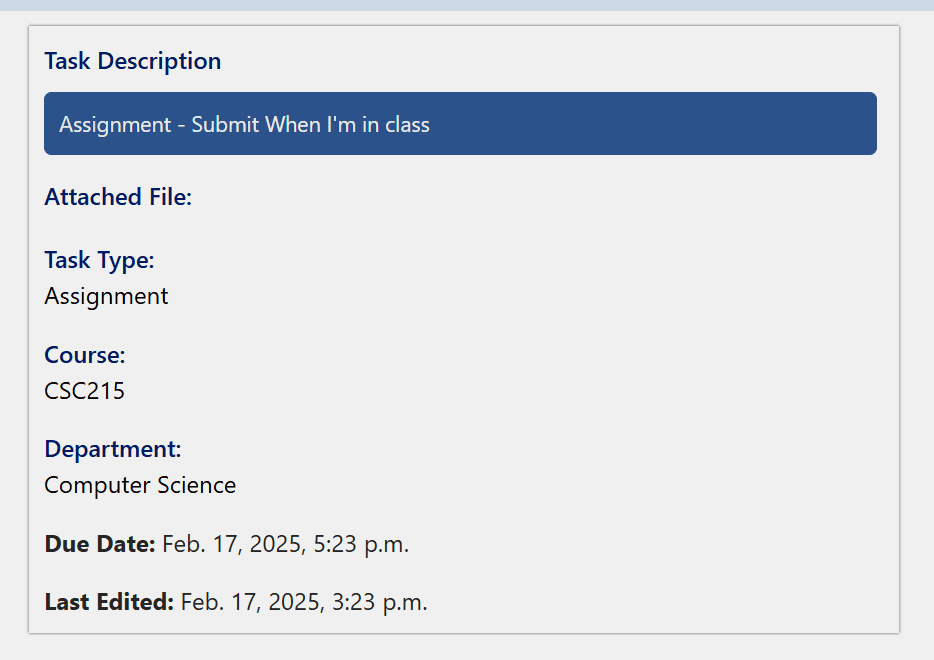Click the bold Due Date label

coord(100,545)
